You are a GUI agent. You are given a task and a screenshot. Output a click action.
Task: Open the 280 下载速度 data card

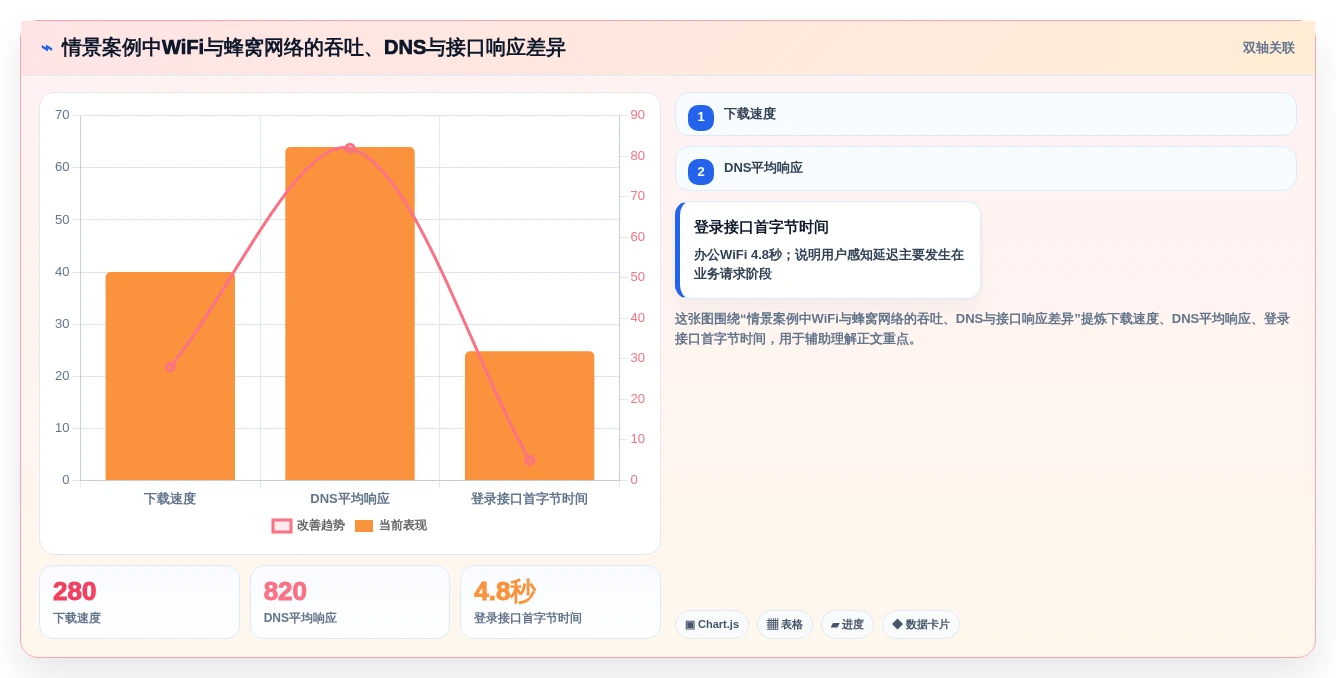(x=139, y=602)
